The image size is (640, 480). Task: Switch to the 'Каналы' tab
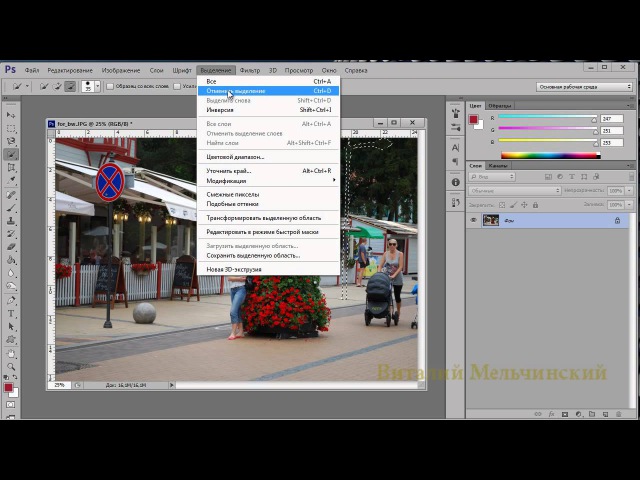pos(497,165)
